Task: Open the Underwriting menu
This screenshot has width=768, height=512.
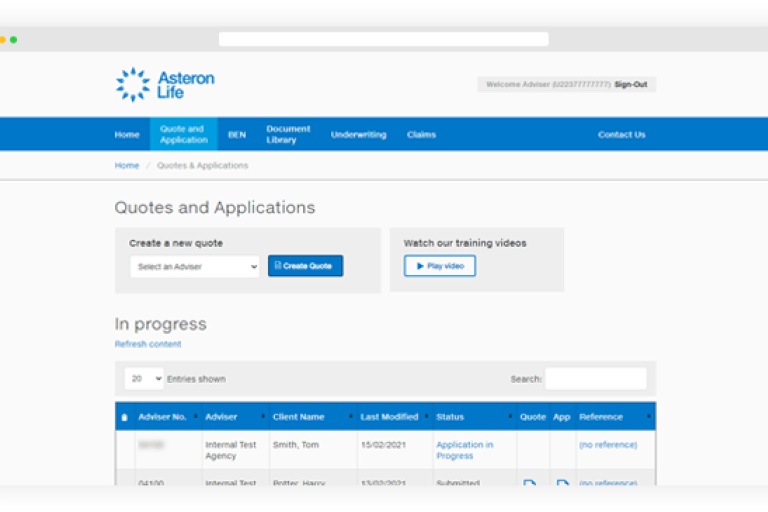Action: coord(358,135)
